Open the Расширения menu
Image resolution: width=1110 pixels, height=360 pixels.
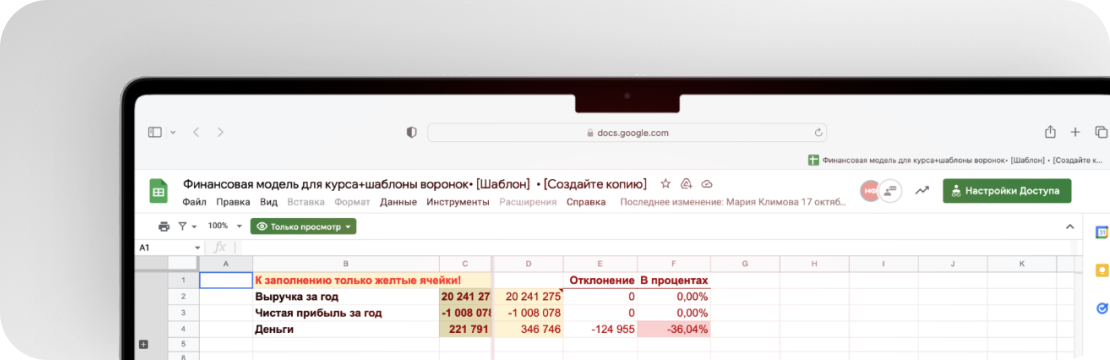coord(528,202)
